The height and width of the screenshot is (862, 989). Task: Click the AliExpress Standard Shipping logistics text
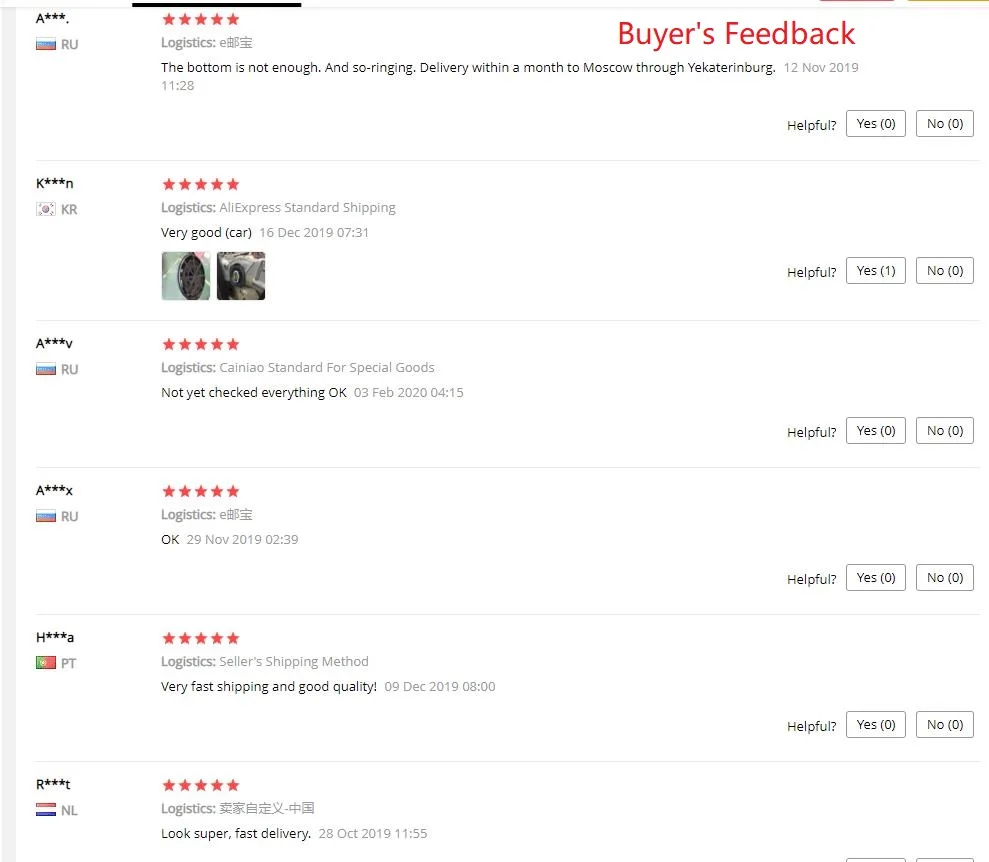pyautogui.click(x=307, y=207)
